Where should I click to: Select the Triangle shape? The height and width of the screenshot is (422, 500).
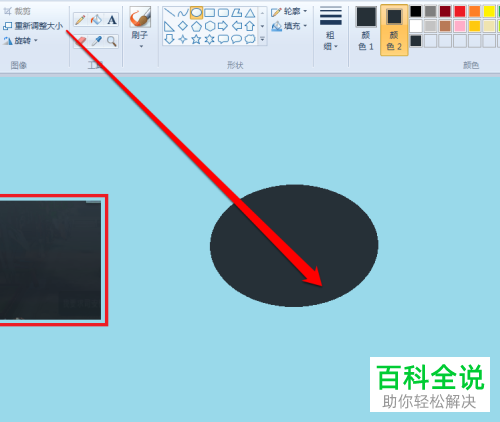pos(250,13)
